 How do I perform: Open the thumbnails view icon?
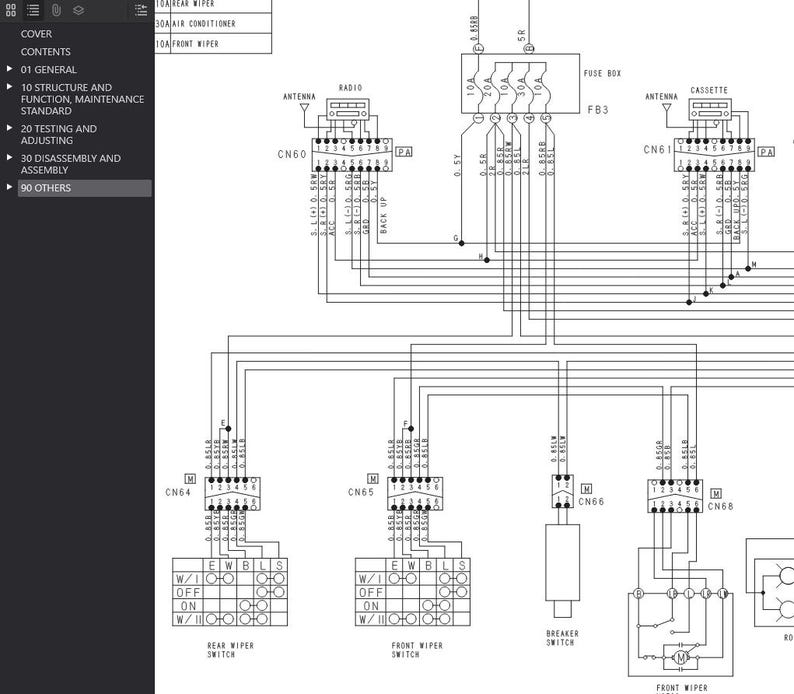click(11, 10)
